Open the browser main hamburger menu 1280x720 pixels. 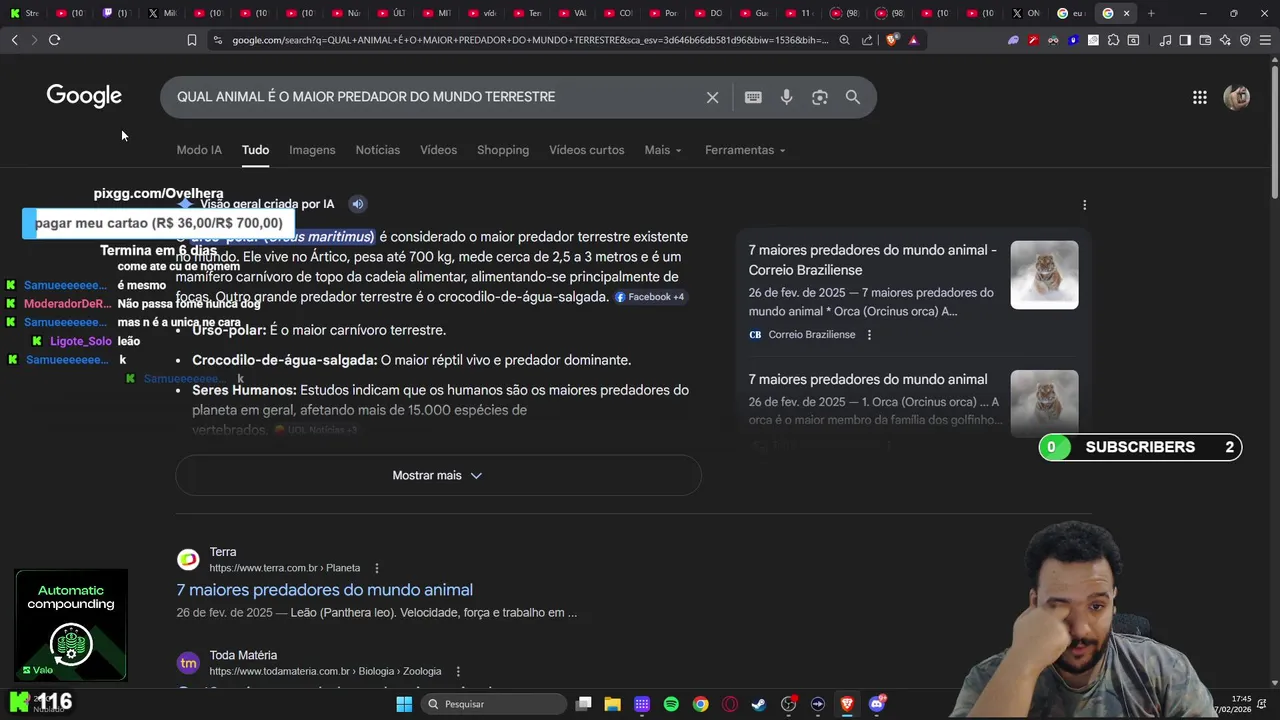1265,40
